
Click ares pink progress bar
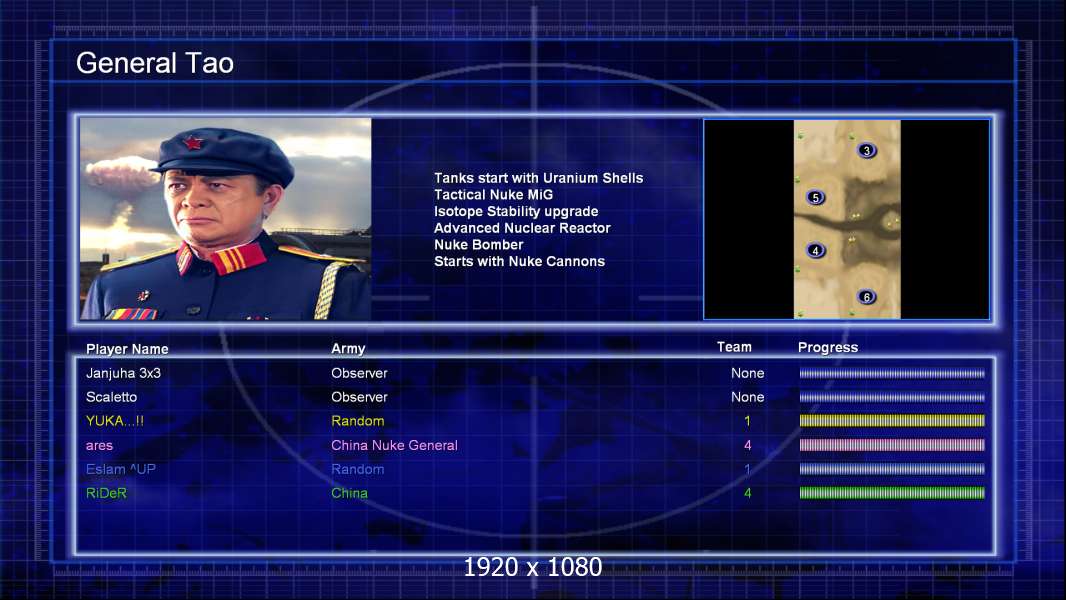click(892, 445)
